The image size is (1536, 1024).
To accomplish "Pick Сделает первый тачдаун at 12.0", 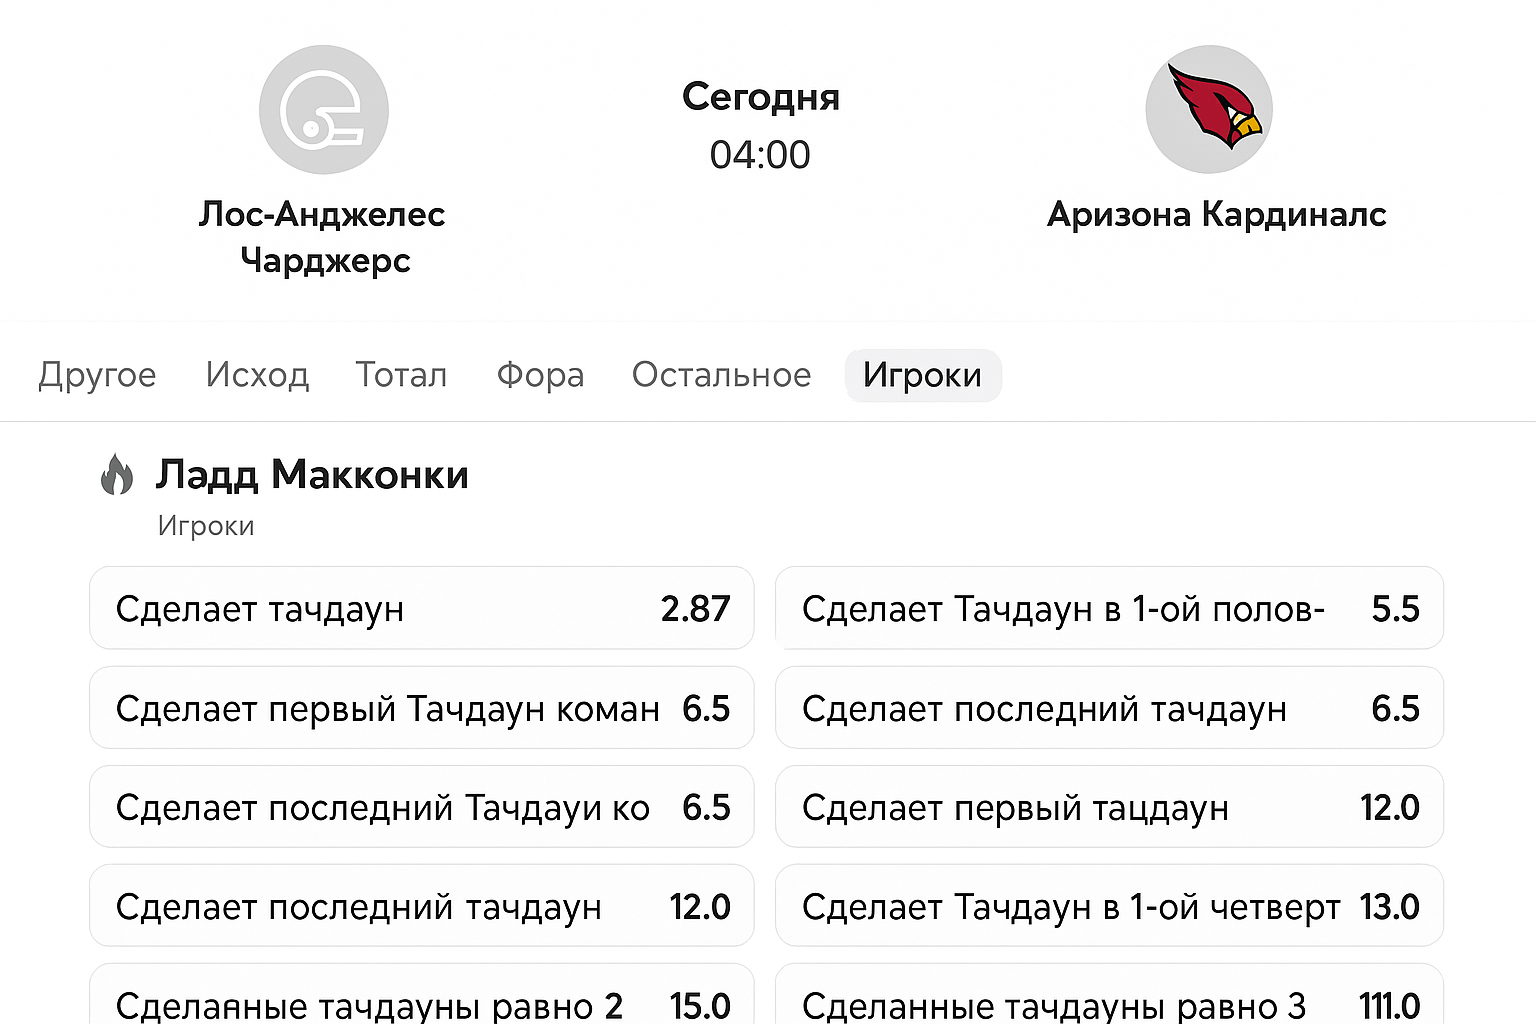I will coord(1109,807).
